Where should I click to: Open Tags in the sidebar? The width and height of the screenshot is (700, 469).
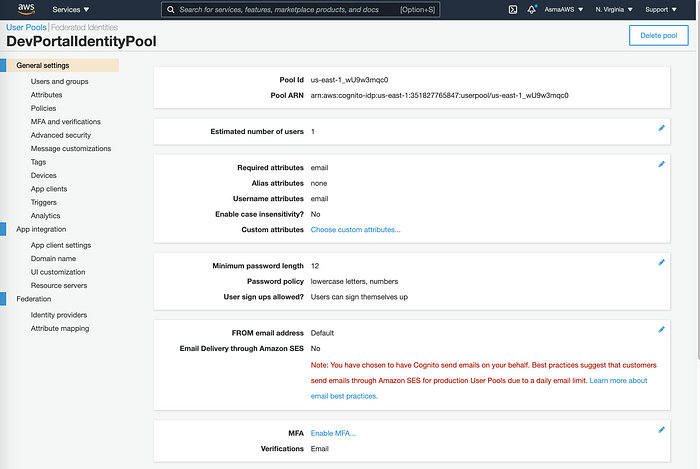point(38,162)
